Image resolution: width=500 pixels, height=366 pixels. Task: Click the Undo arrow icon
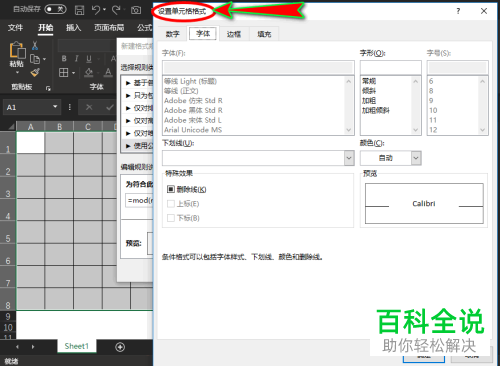point(96,10)
